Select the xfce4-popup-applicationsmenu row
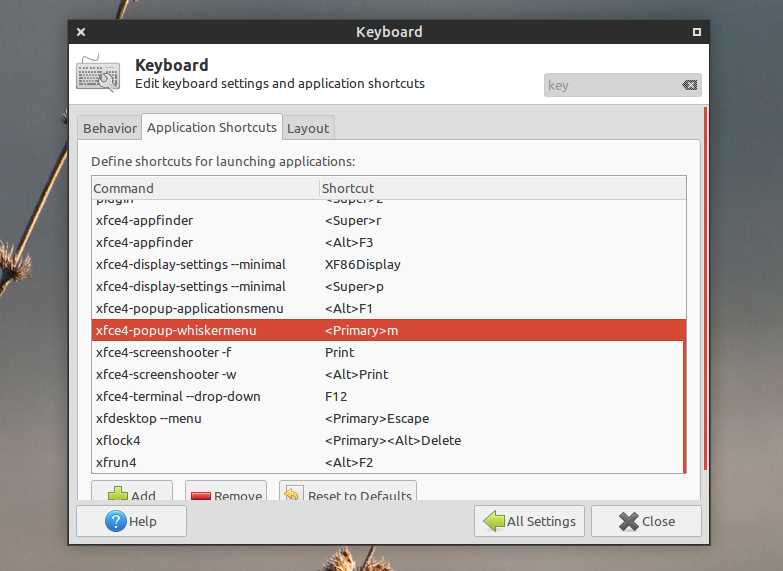Viewport: 783px width, 571px height. click(388, 308)
